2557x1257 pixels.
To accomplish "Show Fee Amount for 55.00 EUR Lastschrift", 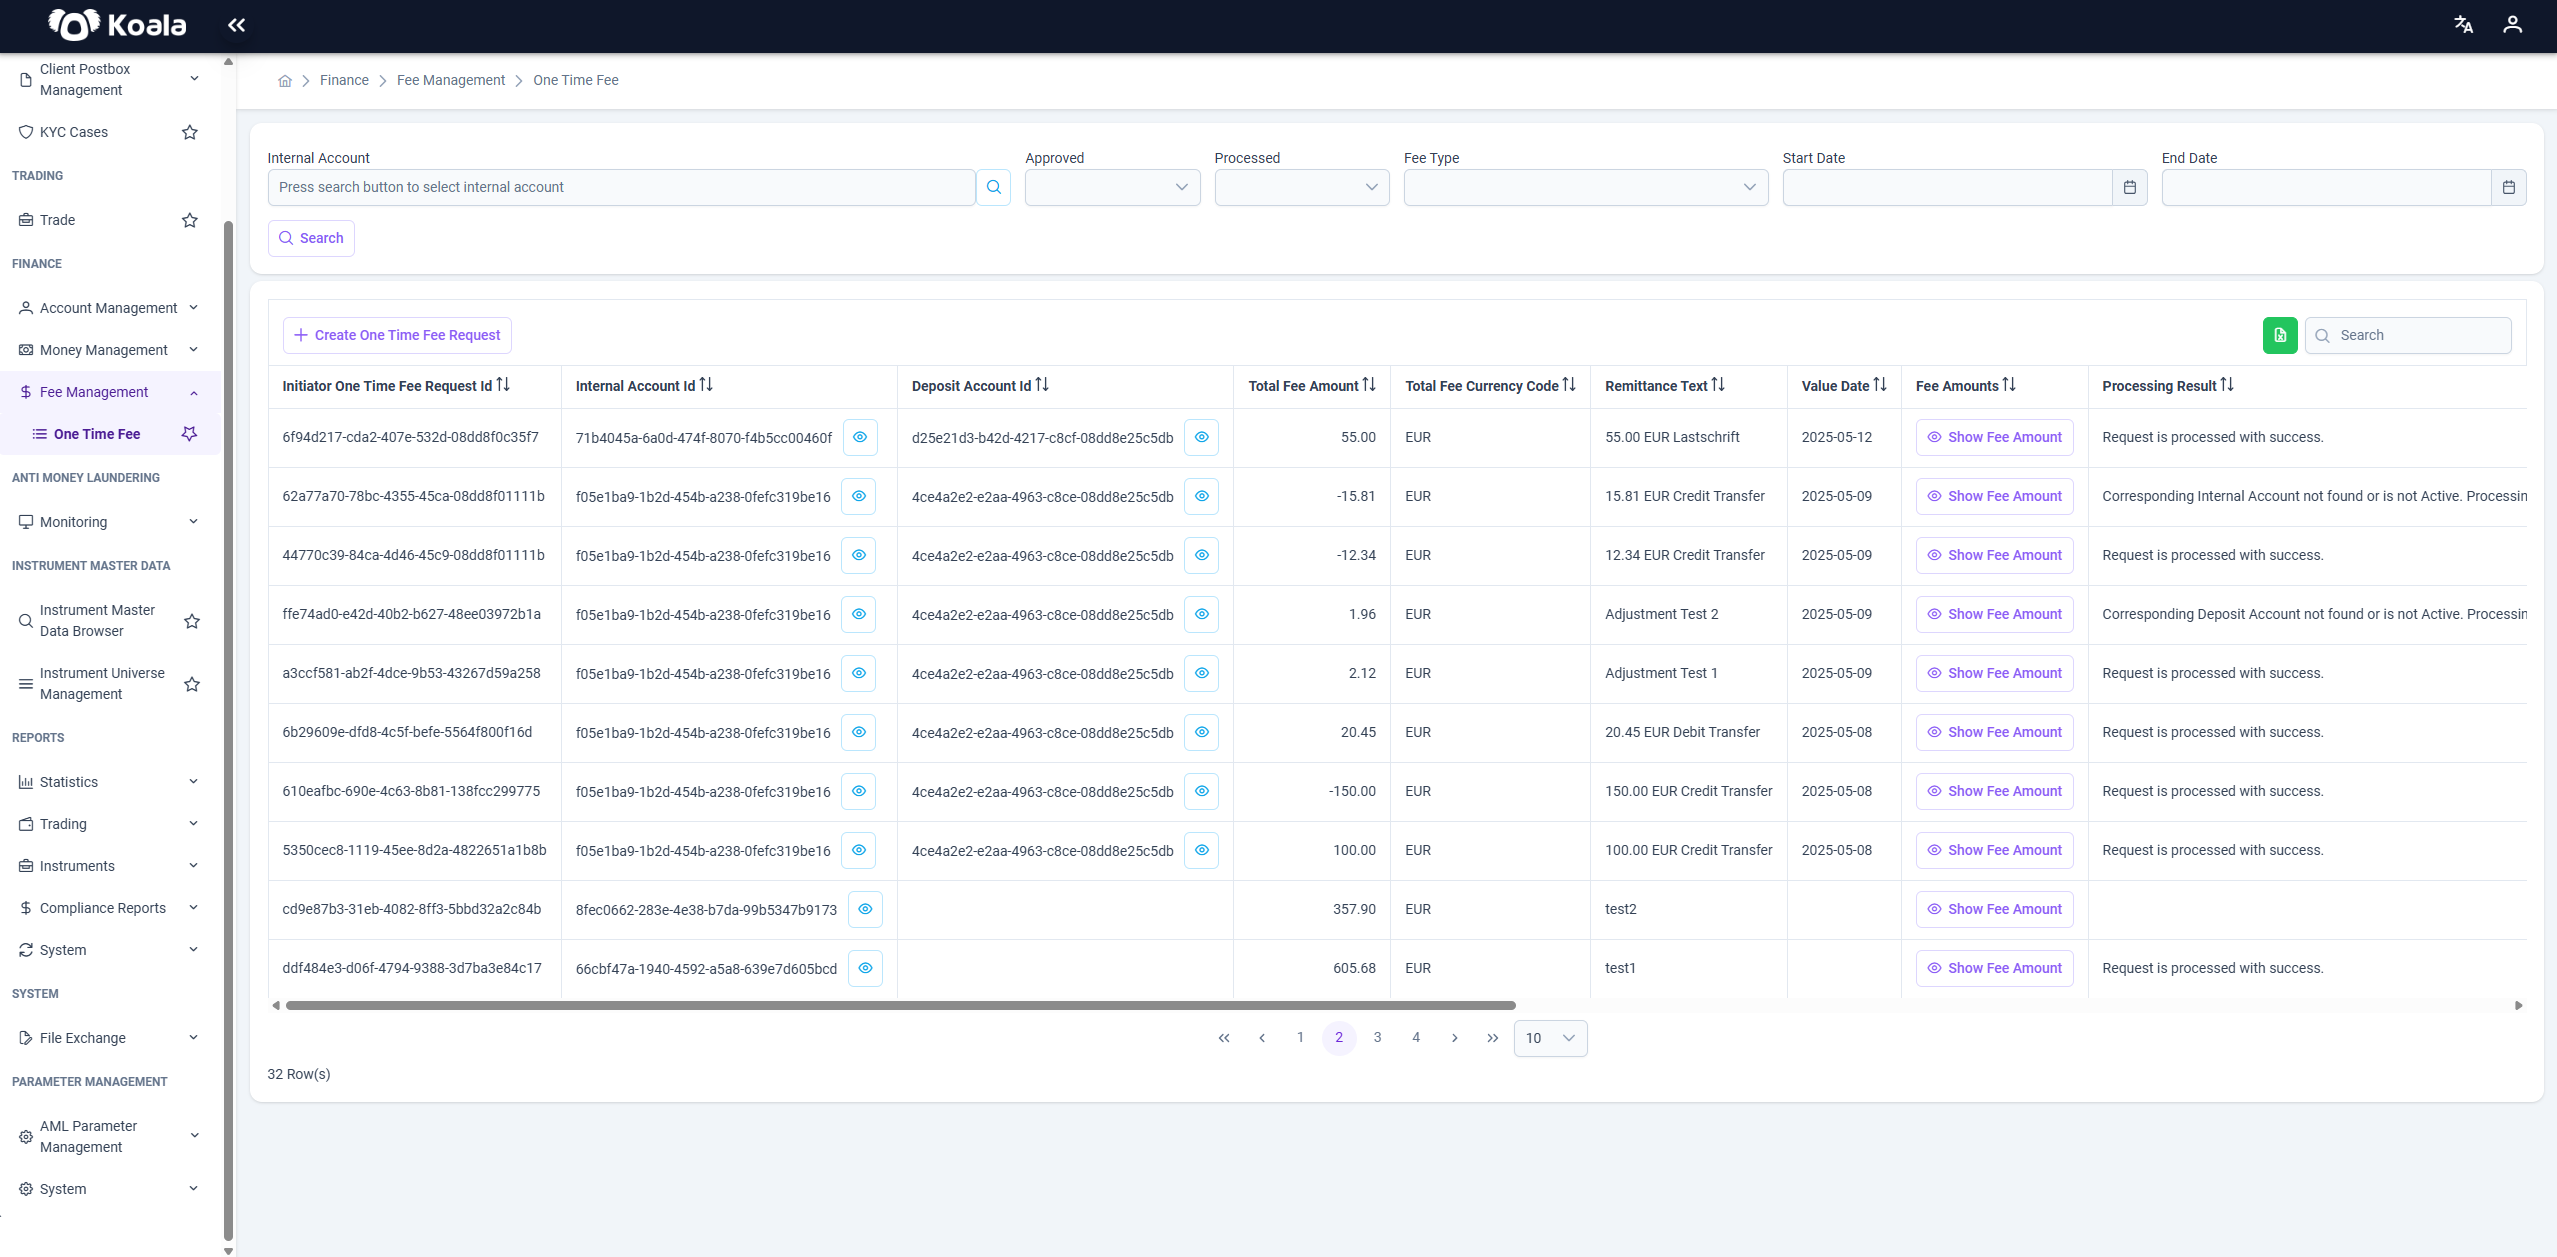I will pos(1994,437).
